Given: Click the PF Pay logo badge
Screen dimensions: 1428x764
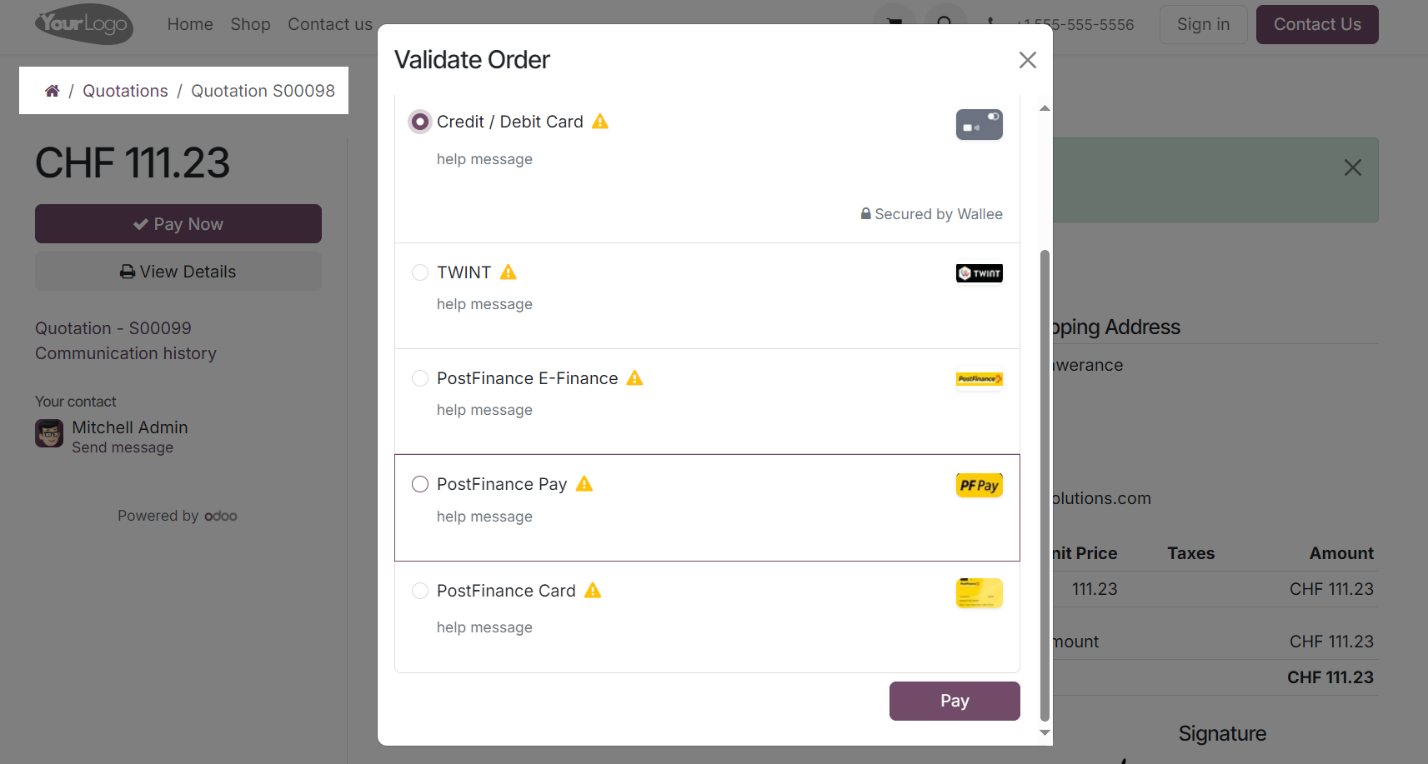Looking at the screenshot, I should click(x=978, y=485).
